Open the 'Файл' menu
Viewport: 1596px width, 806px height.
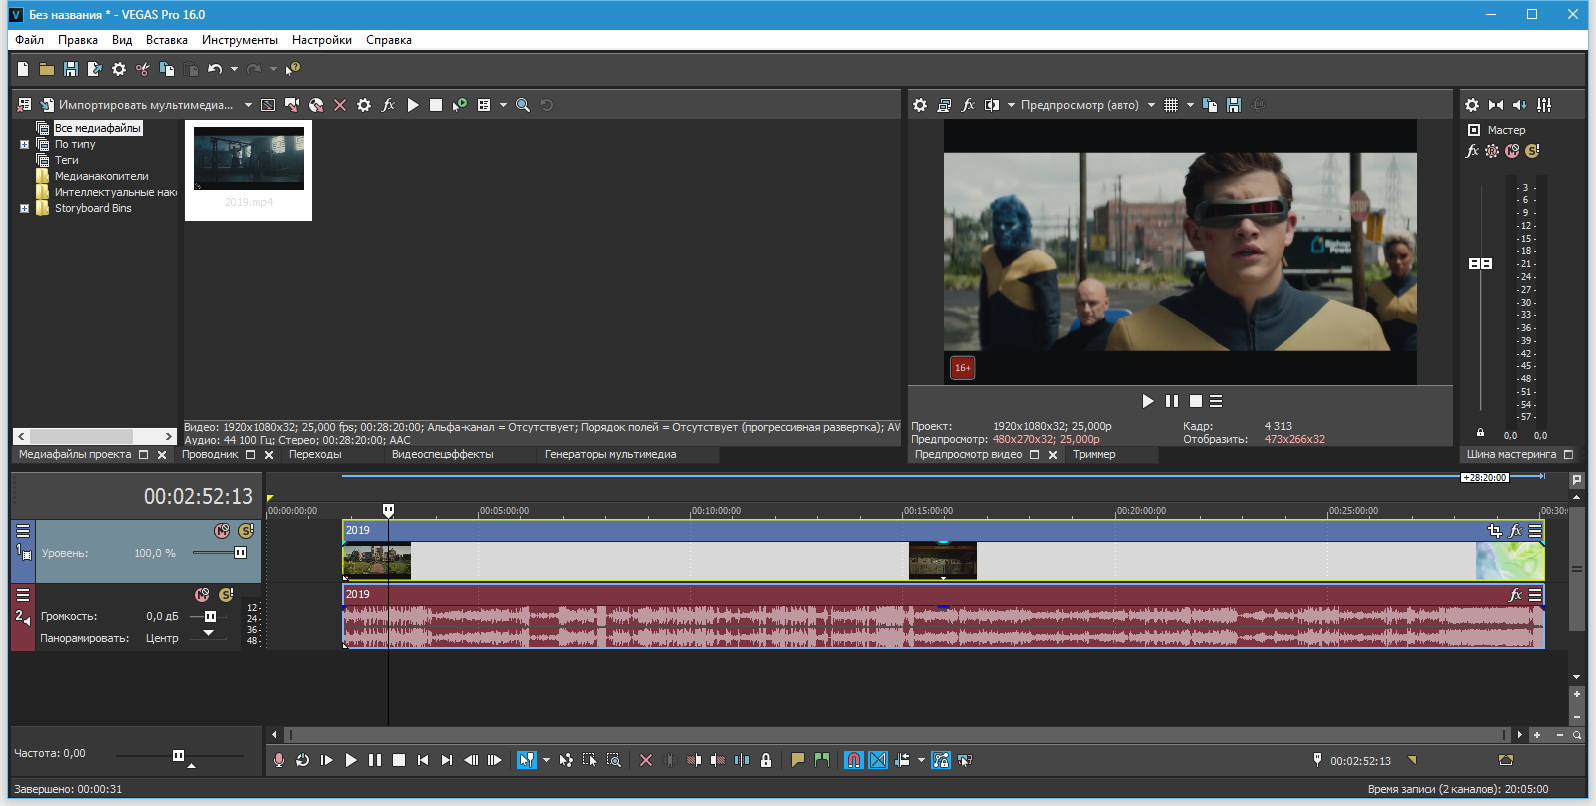tap(29, 40)
